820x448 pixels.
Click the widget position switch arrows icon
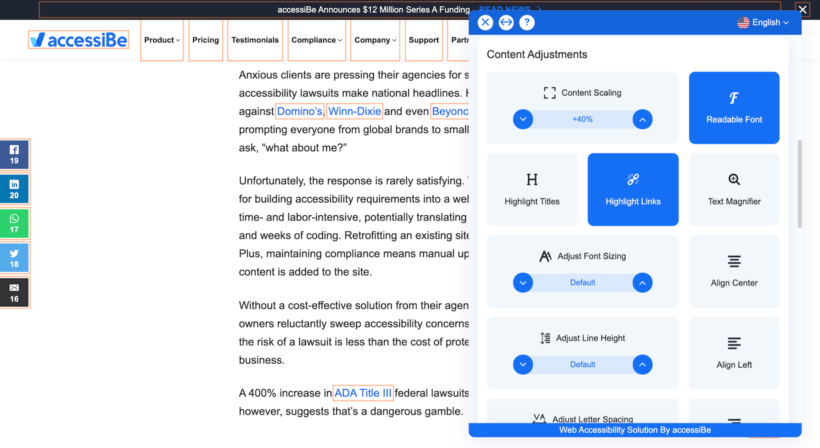pos(506,22)
